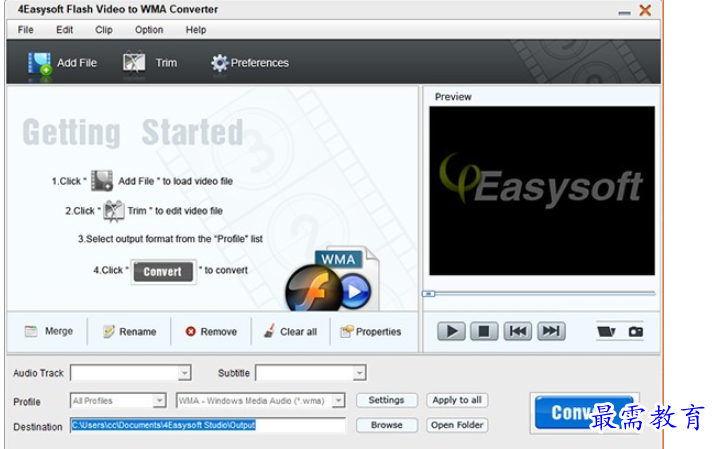Click the Rename pencil icon
The width and height of the screenshot is (713, 449).
[108, 332]
